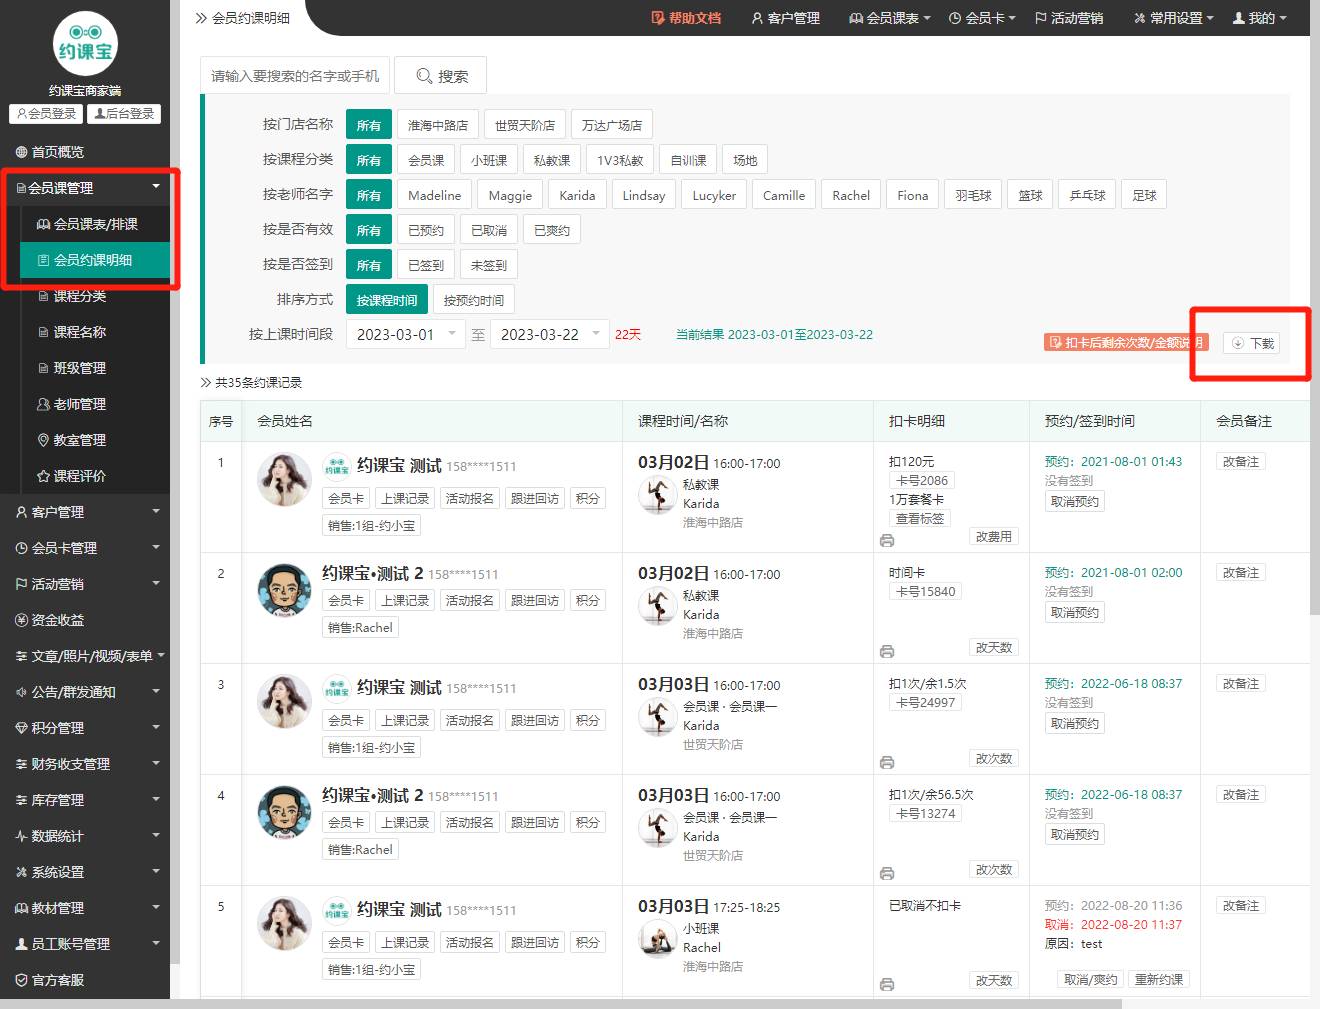Open 官方客服 in sidebar
Image resolution: width=1320 pixels, height=1009 pixels.
(85, 980)
